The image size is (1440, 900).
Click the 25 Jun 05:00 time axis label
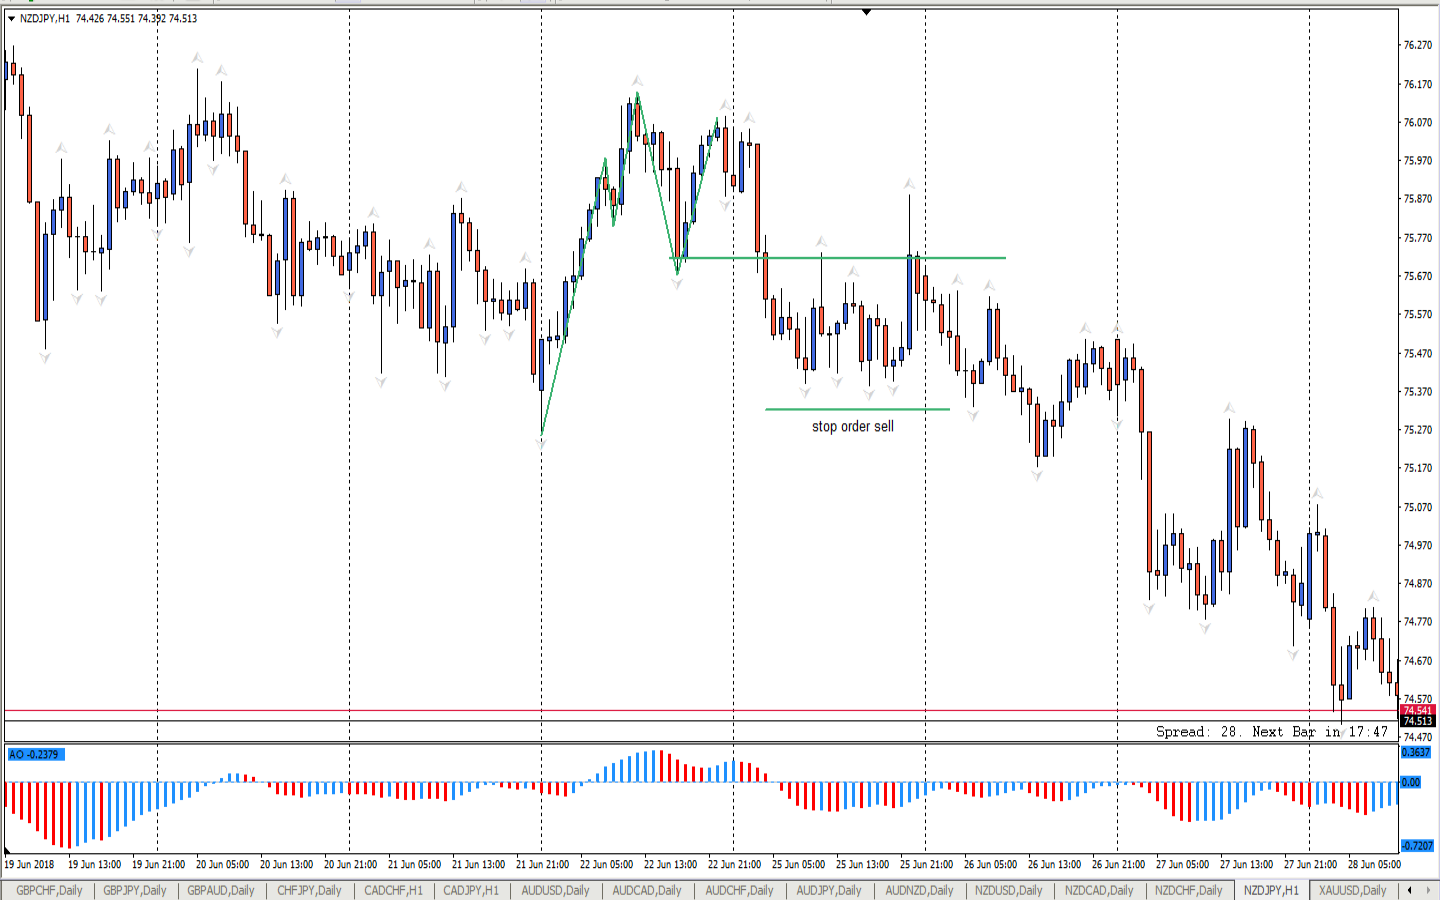pos(798,864)
